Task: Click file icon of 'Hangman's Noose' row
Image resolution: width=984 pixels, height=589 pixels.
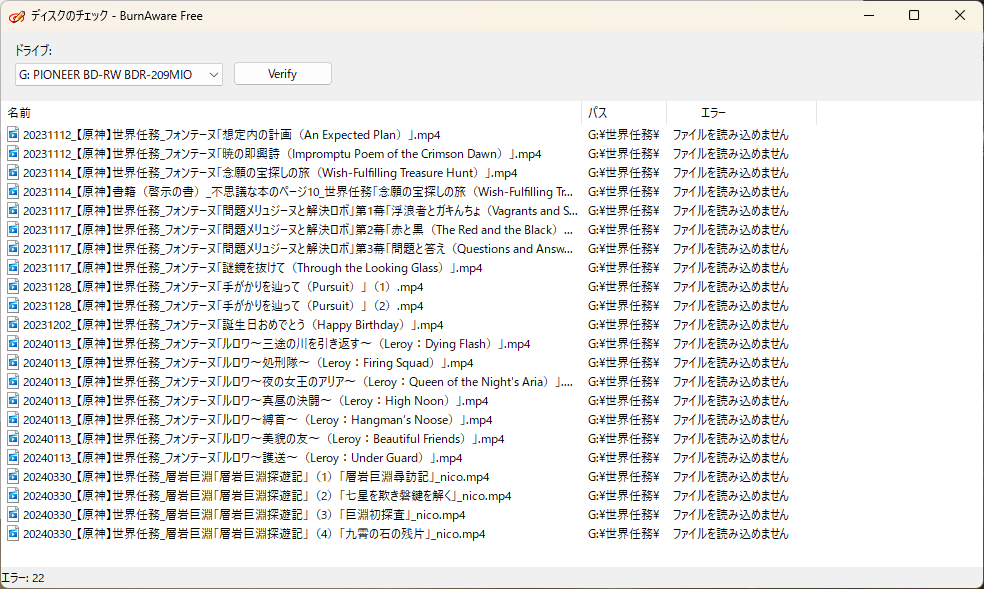Action: coord(13,419)
